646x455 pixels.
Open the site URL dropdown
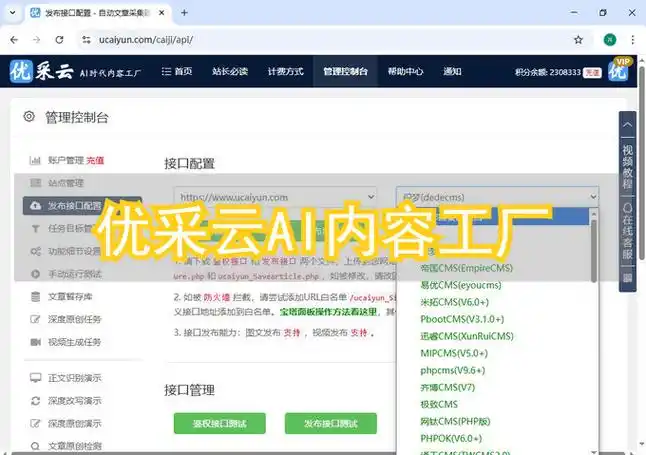click(275, 197)
